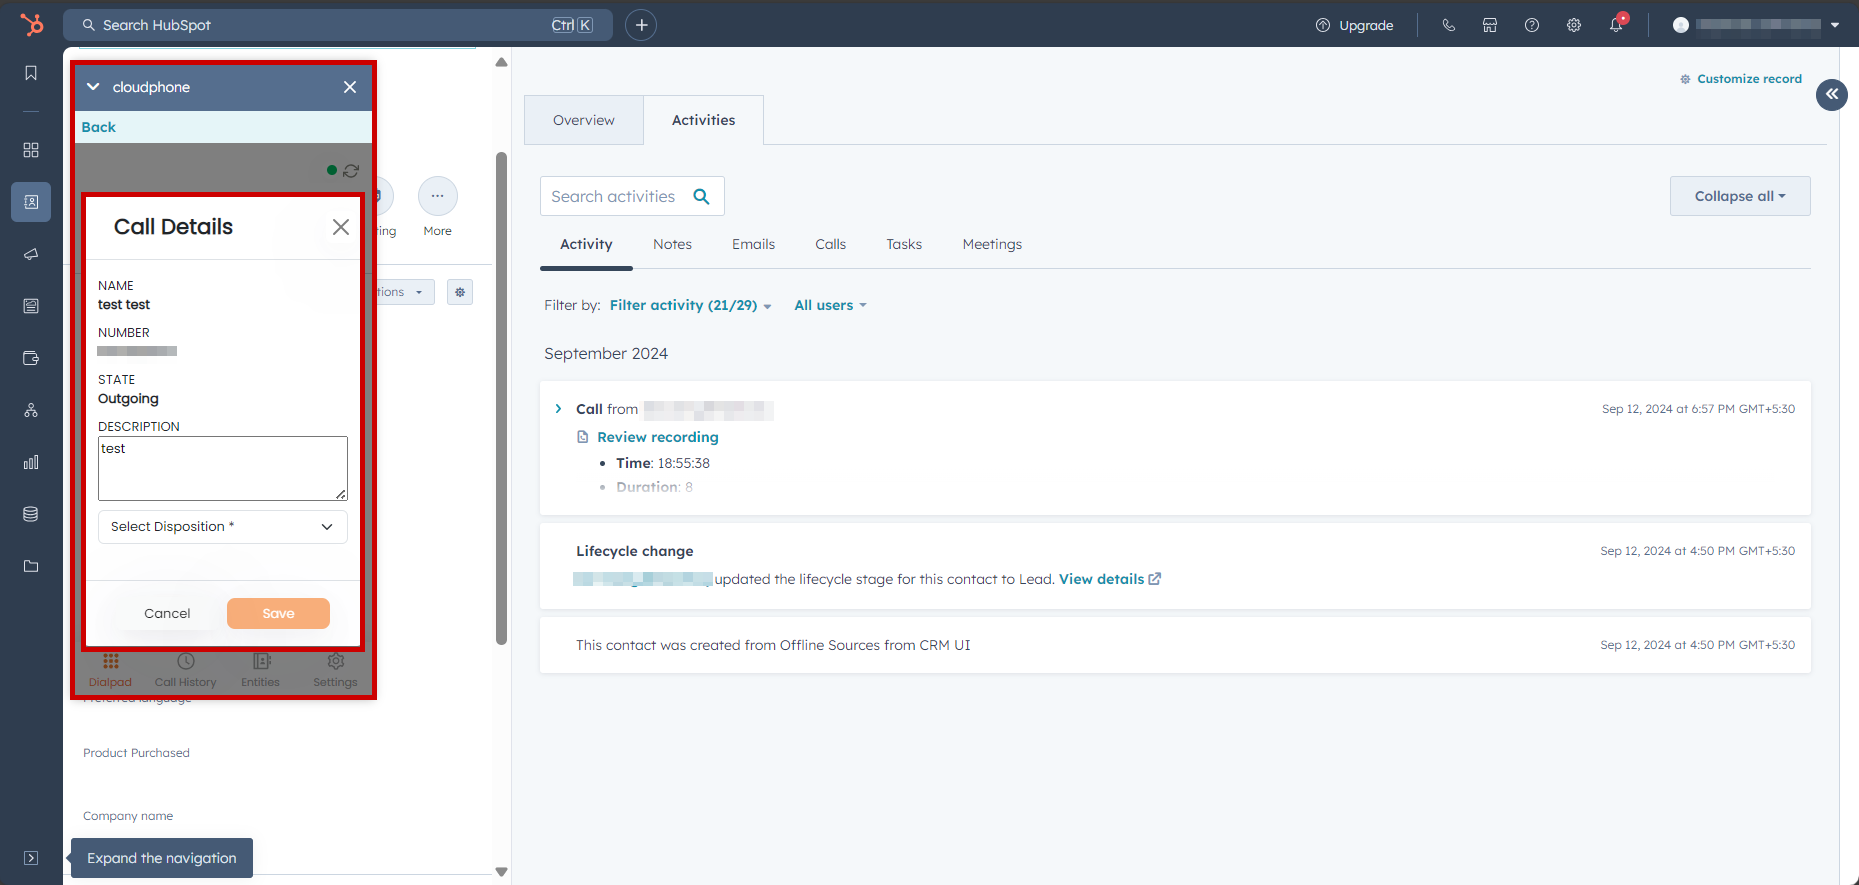Click the small gear beside Actions dropdown
The image size is (1859, 885).
tap(460, 292)
